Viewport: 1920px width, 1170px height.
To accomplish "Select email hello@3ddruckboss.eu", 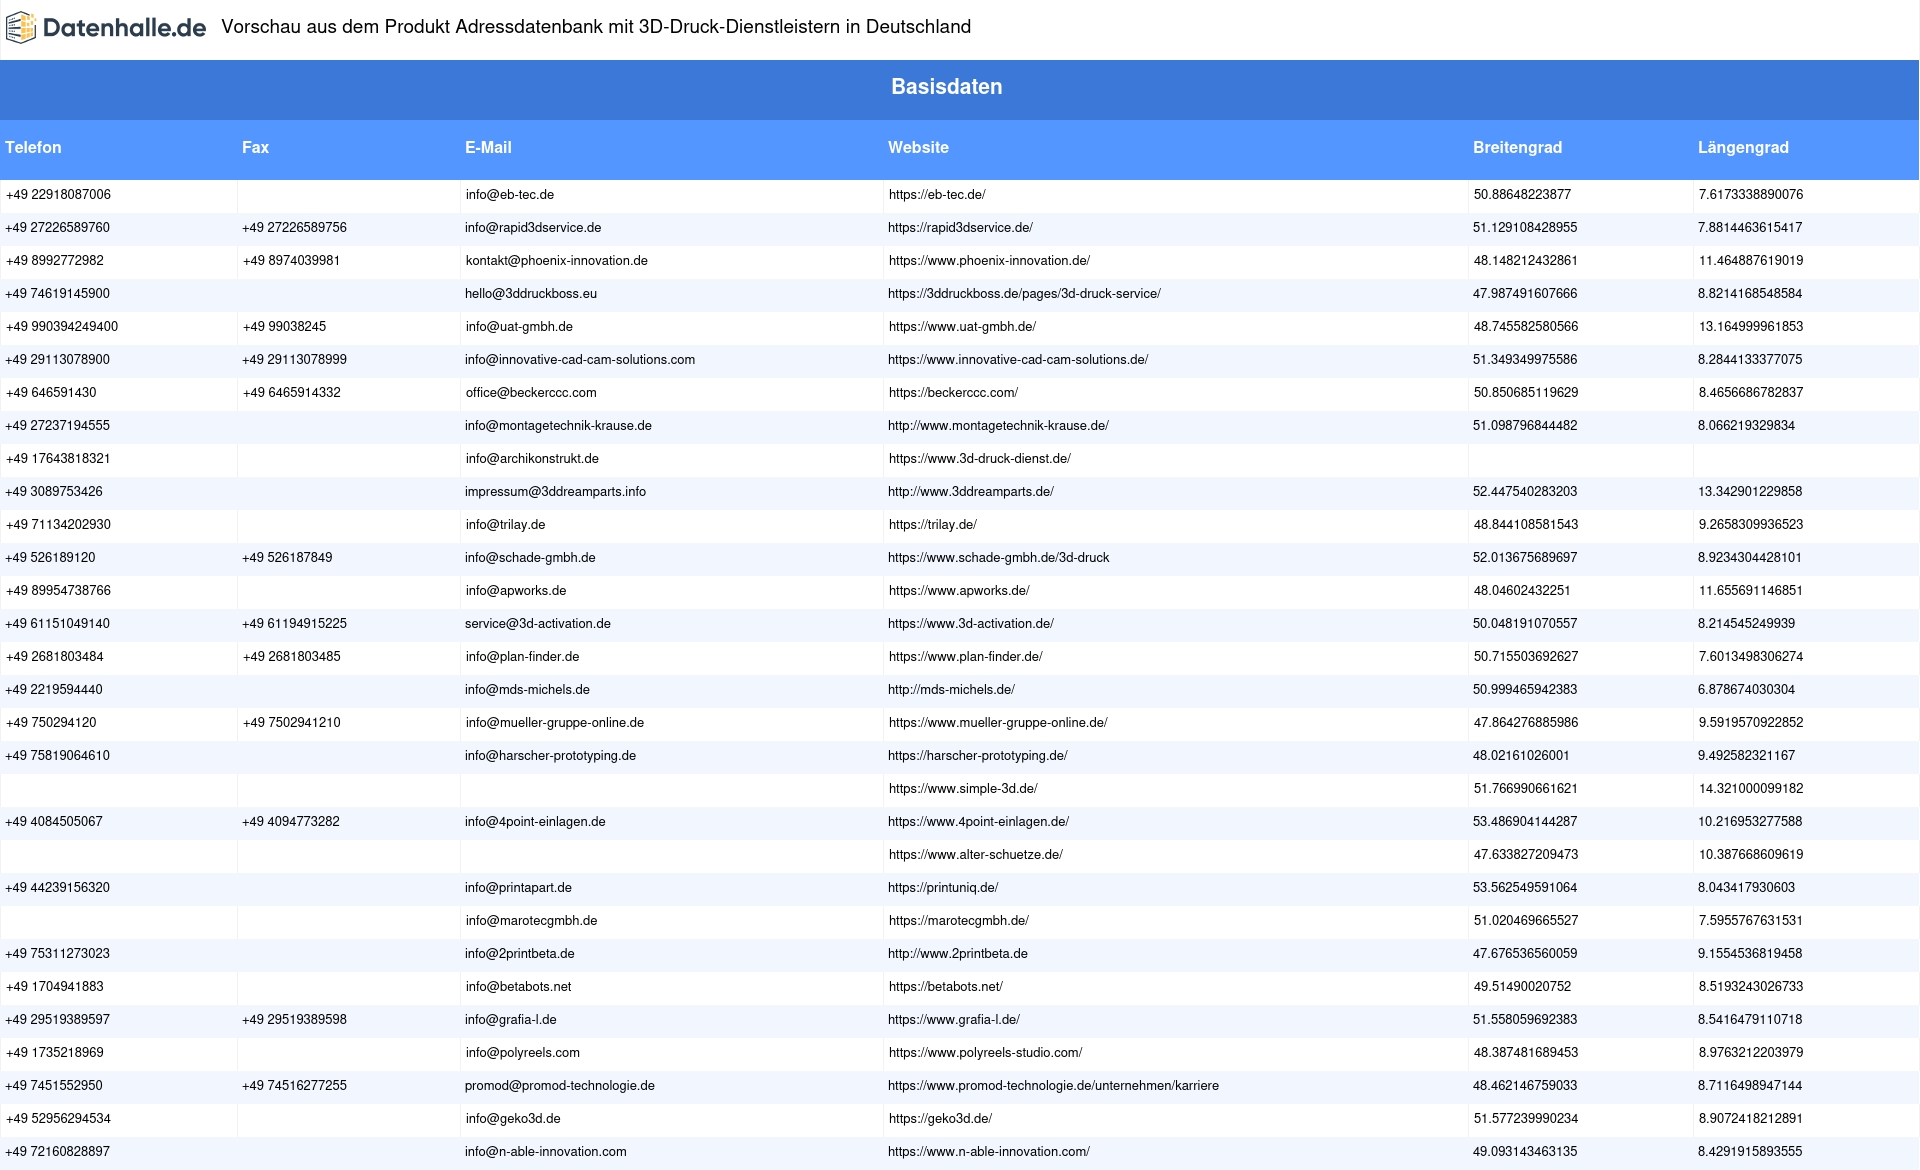I will click(531, 294).
